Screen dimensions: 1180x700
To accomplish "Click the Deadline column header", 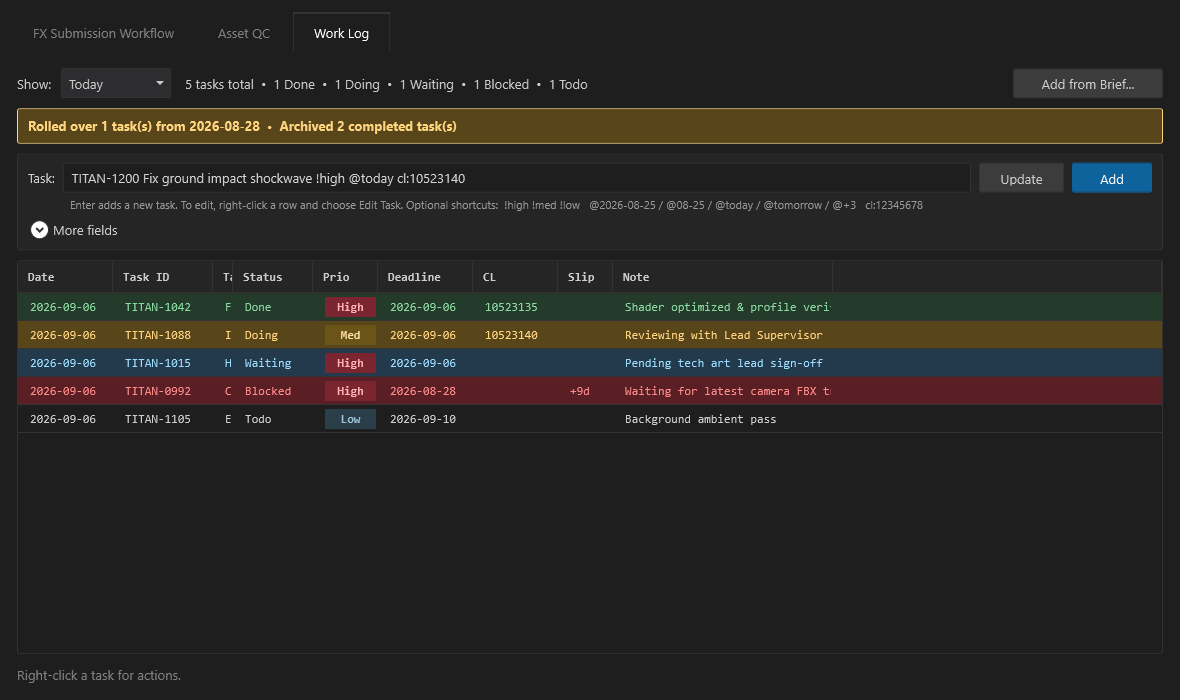I will (x=424, y=277).
